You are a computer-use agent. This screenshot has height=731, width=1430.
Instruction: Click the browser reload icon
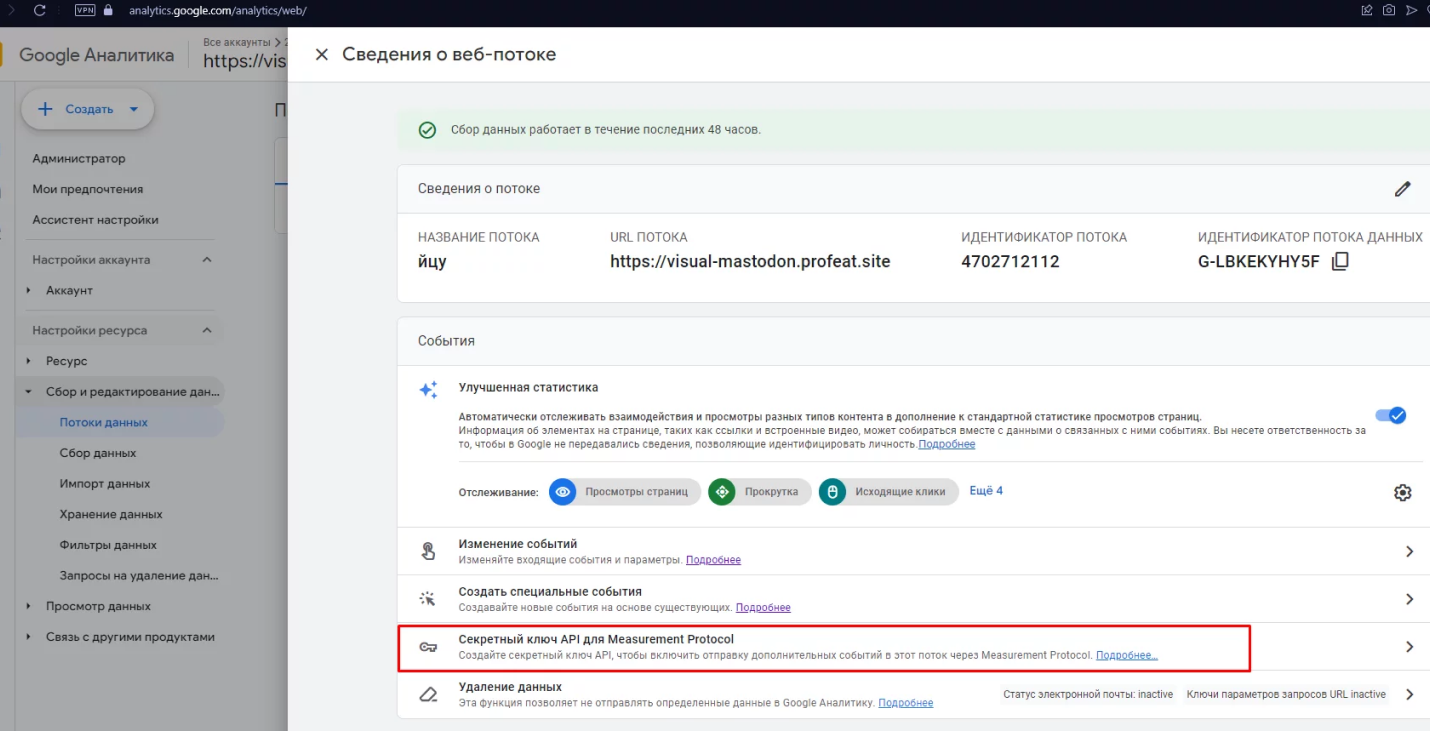click(x=40, y=11)
